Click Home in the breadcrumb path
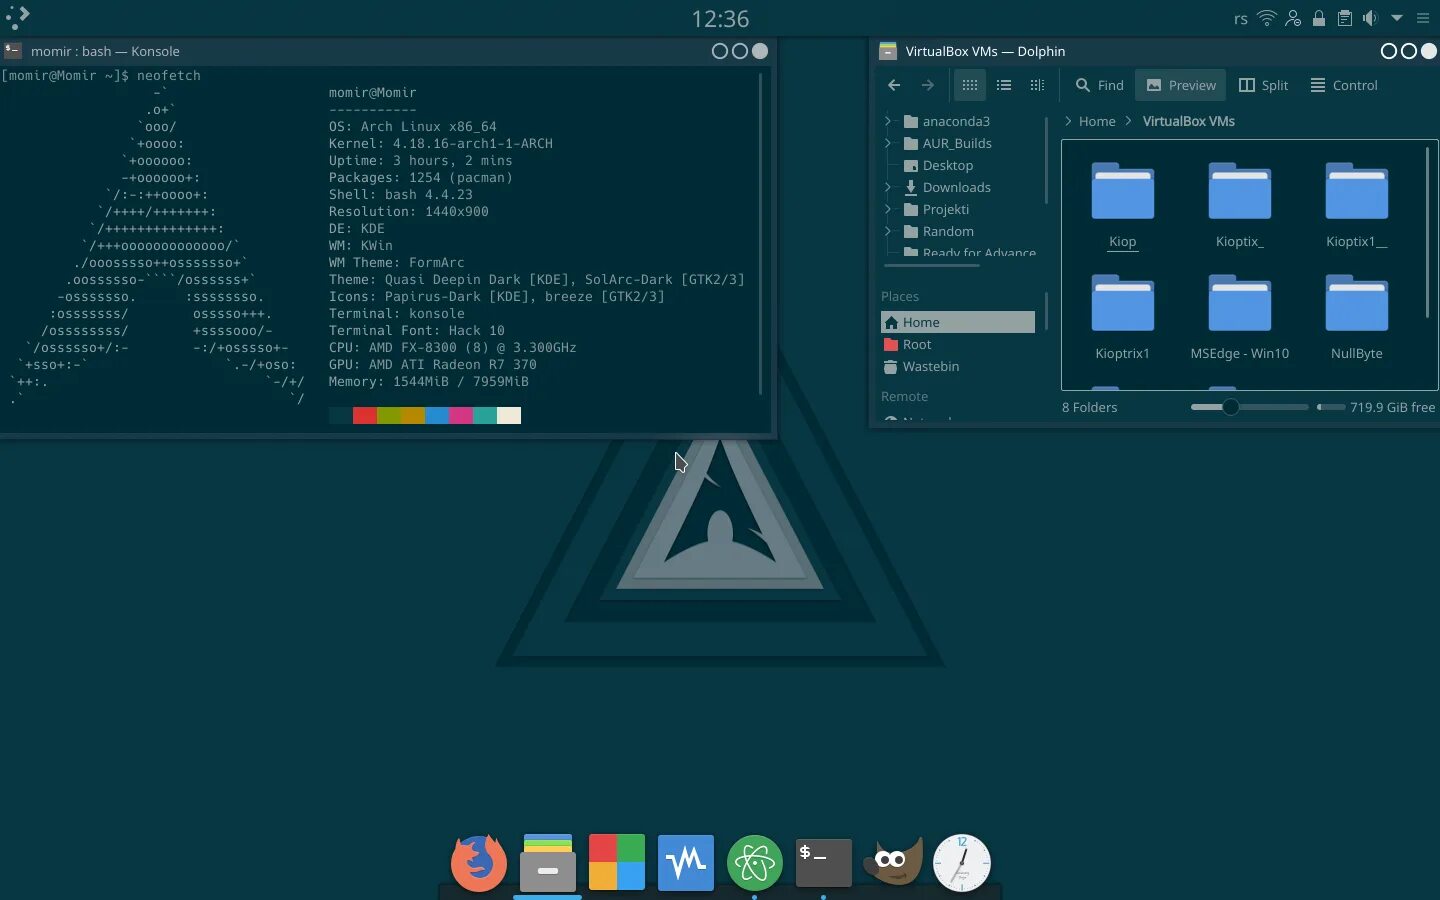The height and width of the screenshot is (900, 1440). pyautogui.click(x=1097, y=121)
